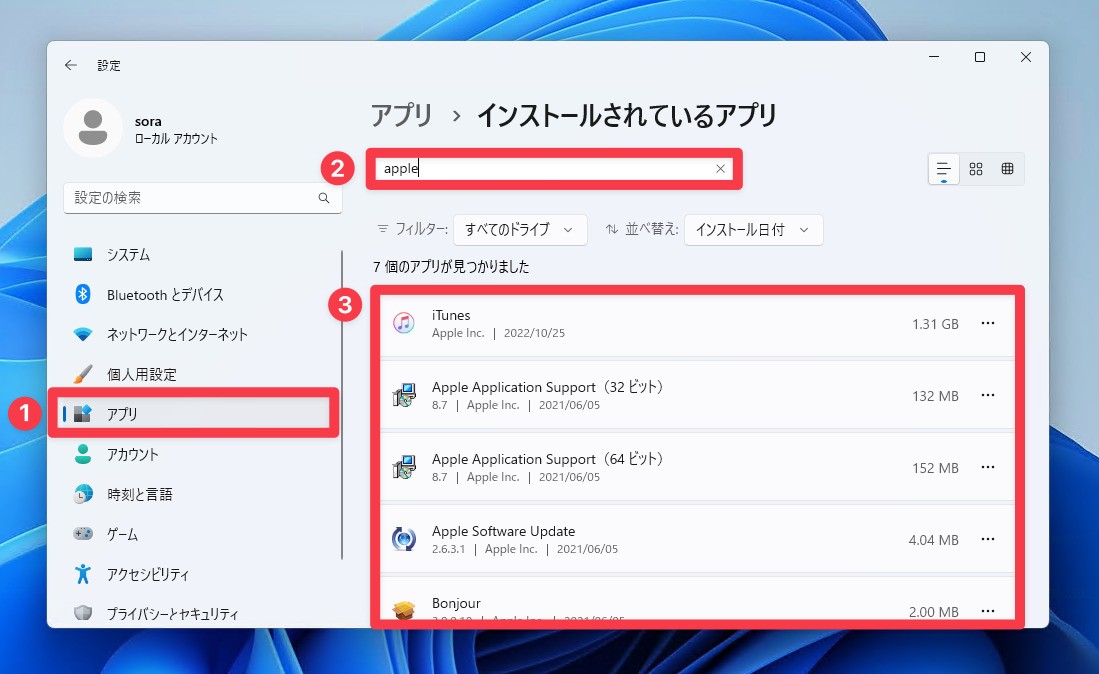
Task: Click the 1.31 GB size value
Action: (935, 324)
